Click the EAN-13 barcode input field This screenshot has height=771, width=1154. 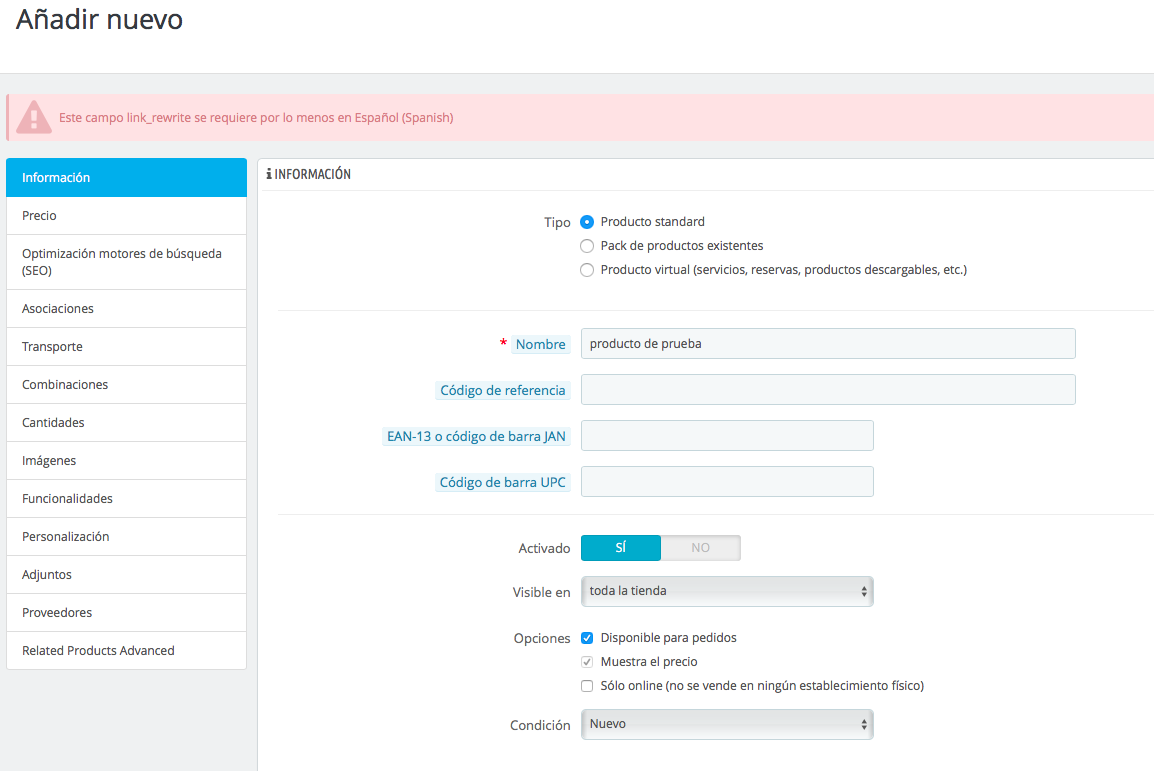click(x=727, y=436)
